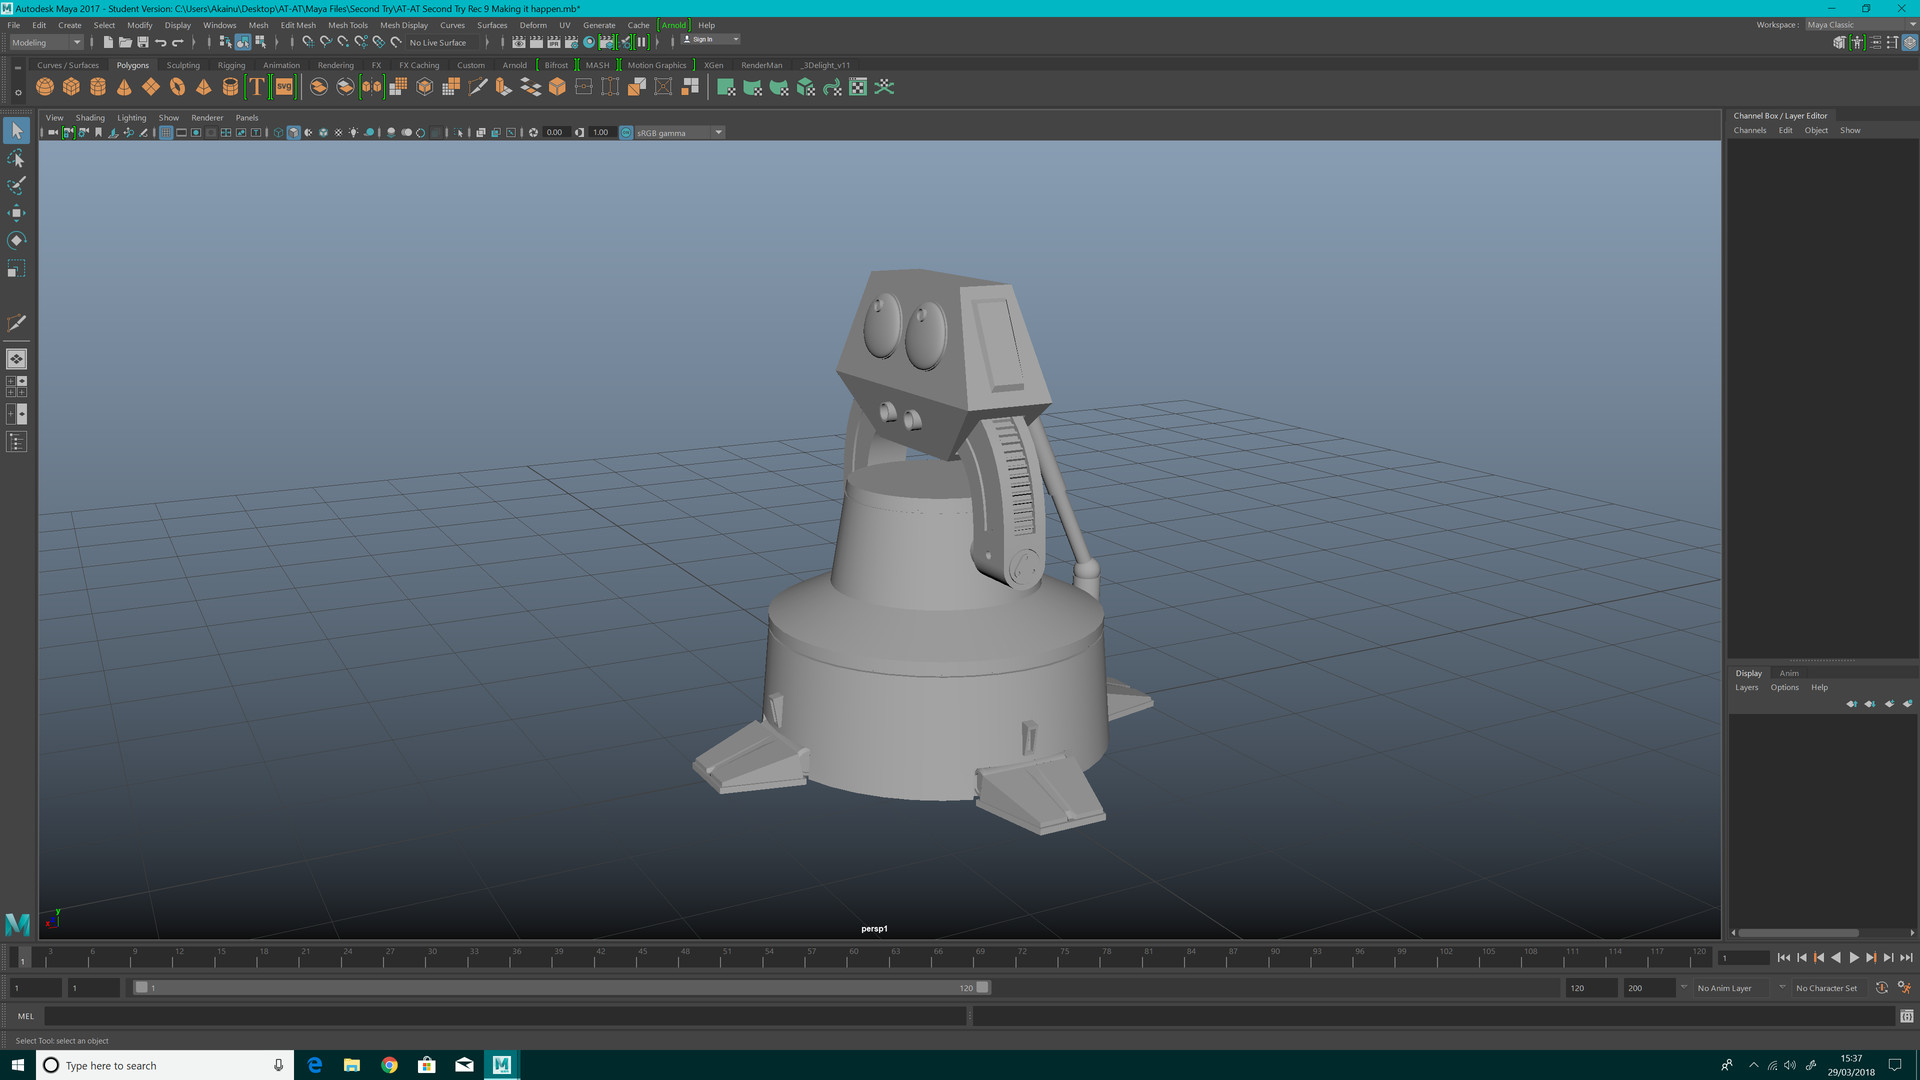Click the MEL command language button

point(26,1016)
